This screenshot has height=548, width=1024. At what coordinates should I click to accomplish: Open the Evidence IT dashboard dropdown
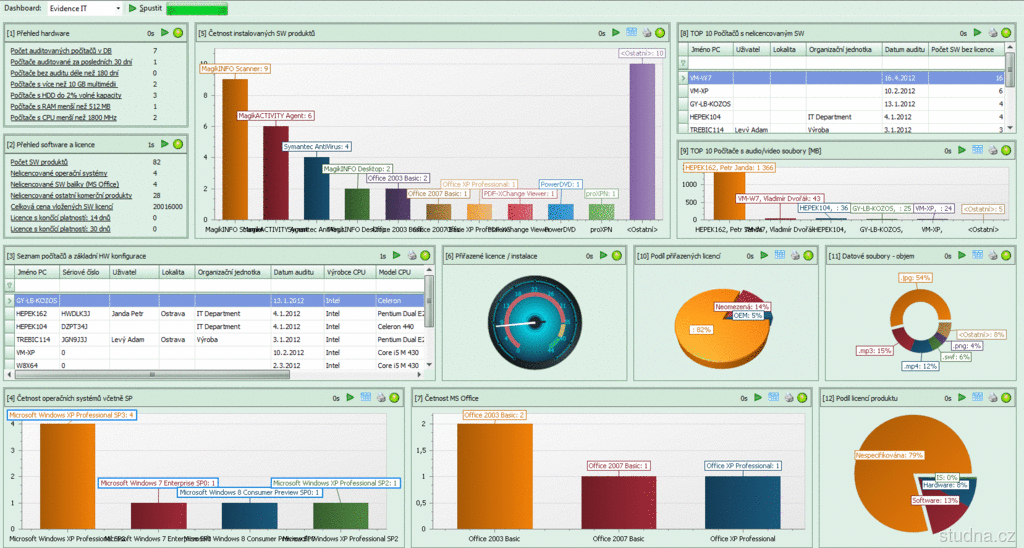point(117,8)
